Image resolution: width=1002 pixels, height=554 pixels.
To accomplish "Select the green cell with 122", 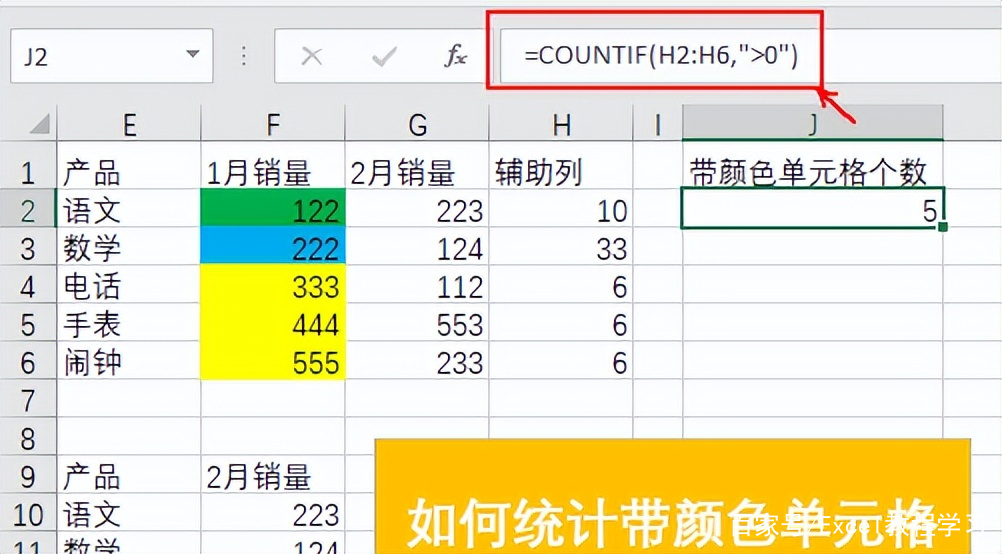I will tap(273, 208).
